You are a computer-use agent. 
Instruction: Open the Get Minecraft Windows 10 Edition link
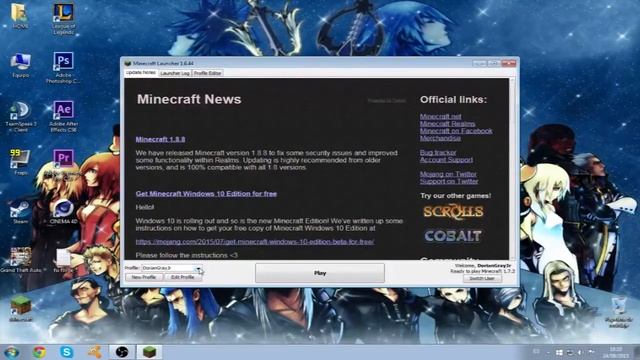tap(206, 193)
